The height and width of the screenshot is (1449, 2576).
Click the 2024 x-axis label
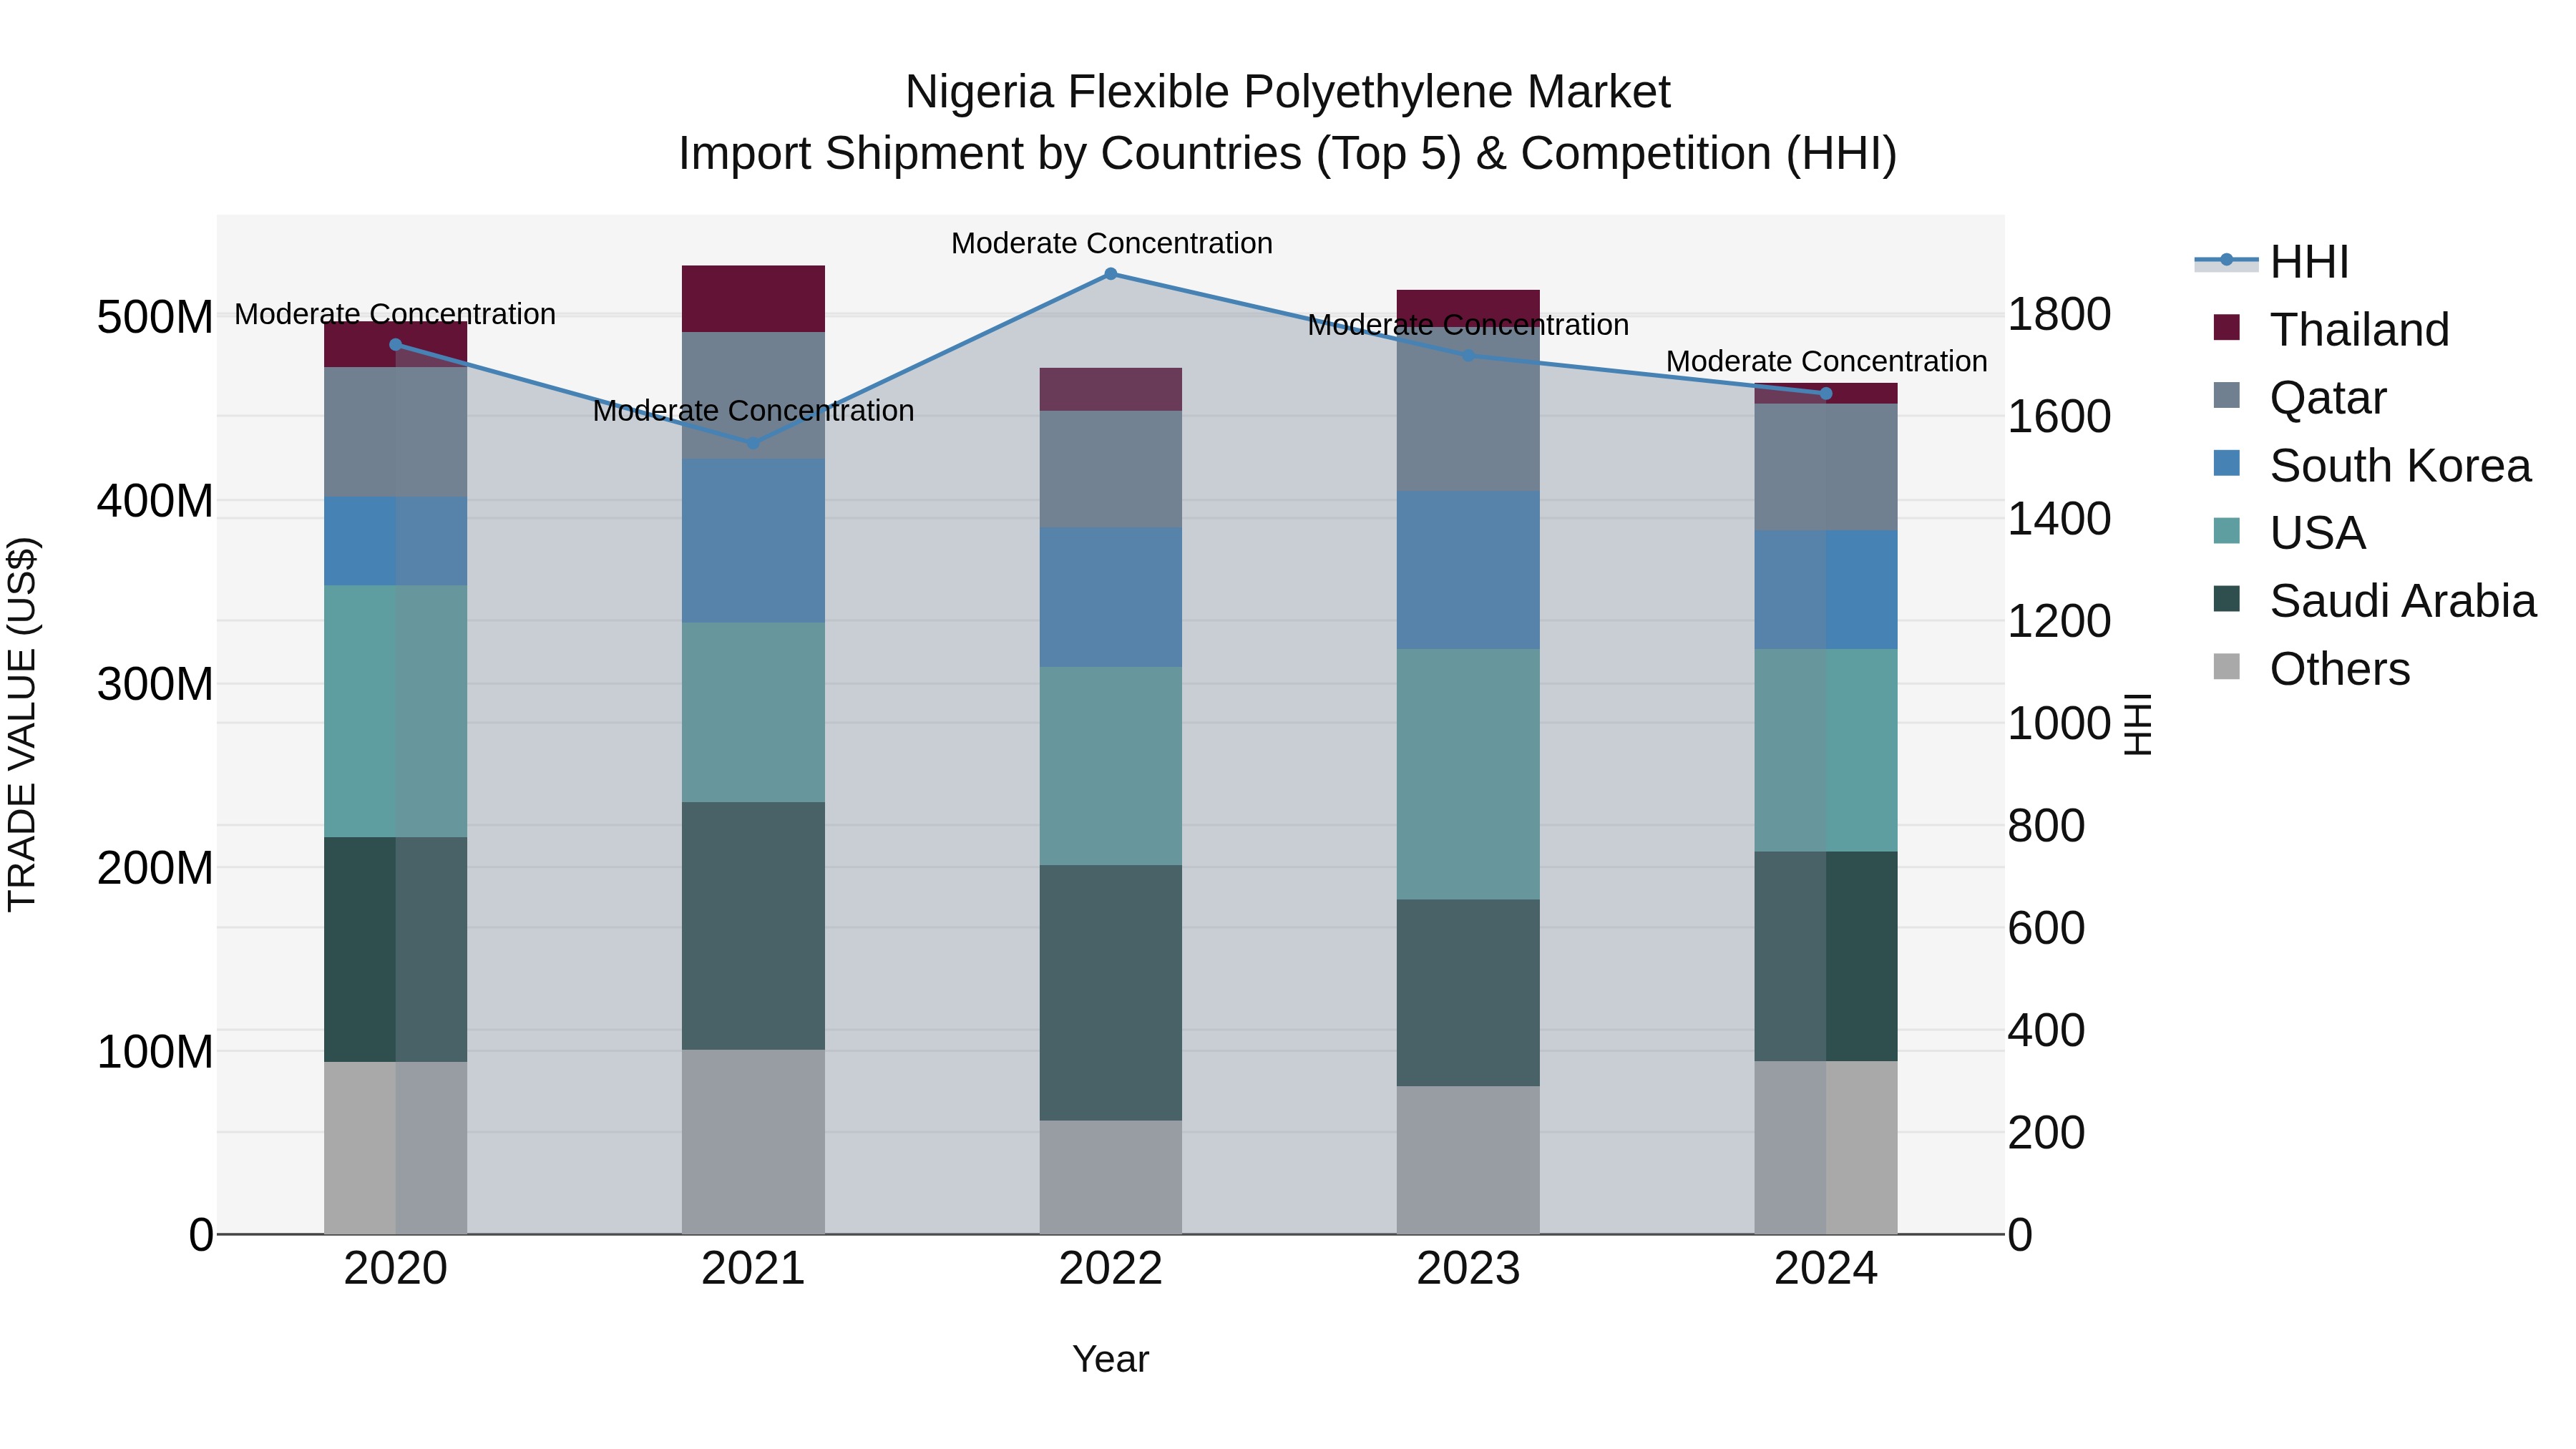pyautogui.click(x=1826, y=1269)
